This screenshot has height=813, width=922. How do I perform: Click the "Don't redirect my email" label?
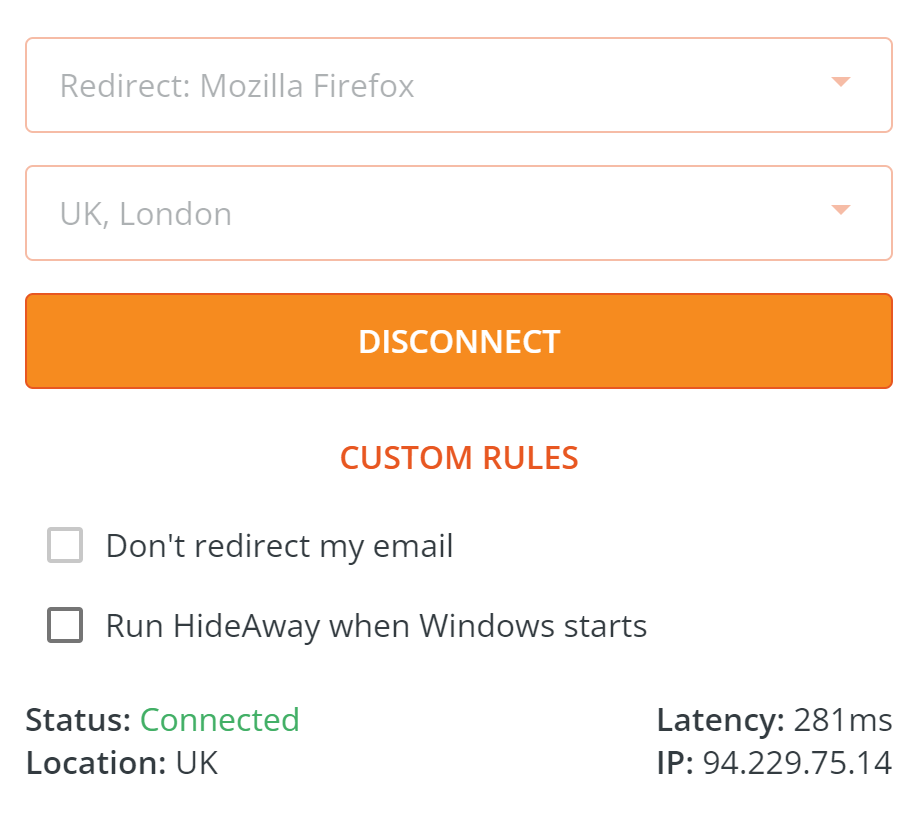[278, 546]
